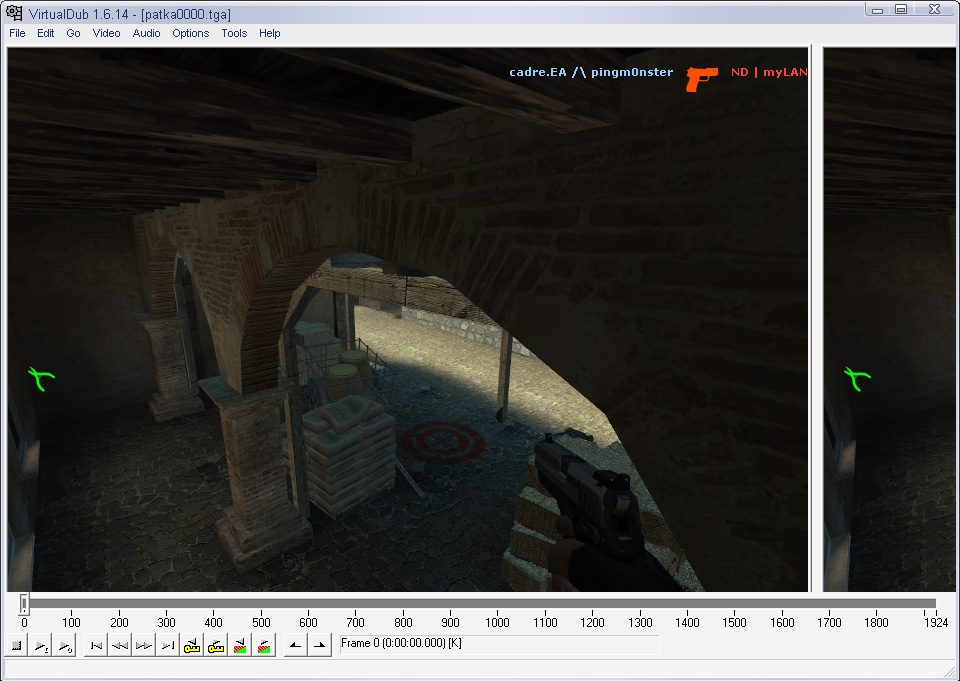This screenshot has height=681, width=960.
Task: Click the timeline label 800
Action: point(403,623)
